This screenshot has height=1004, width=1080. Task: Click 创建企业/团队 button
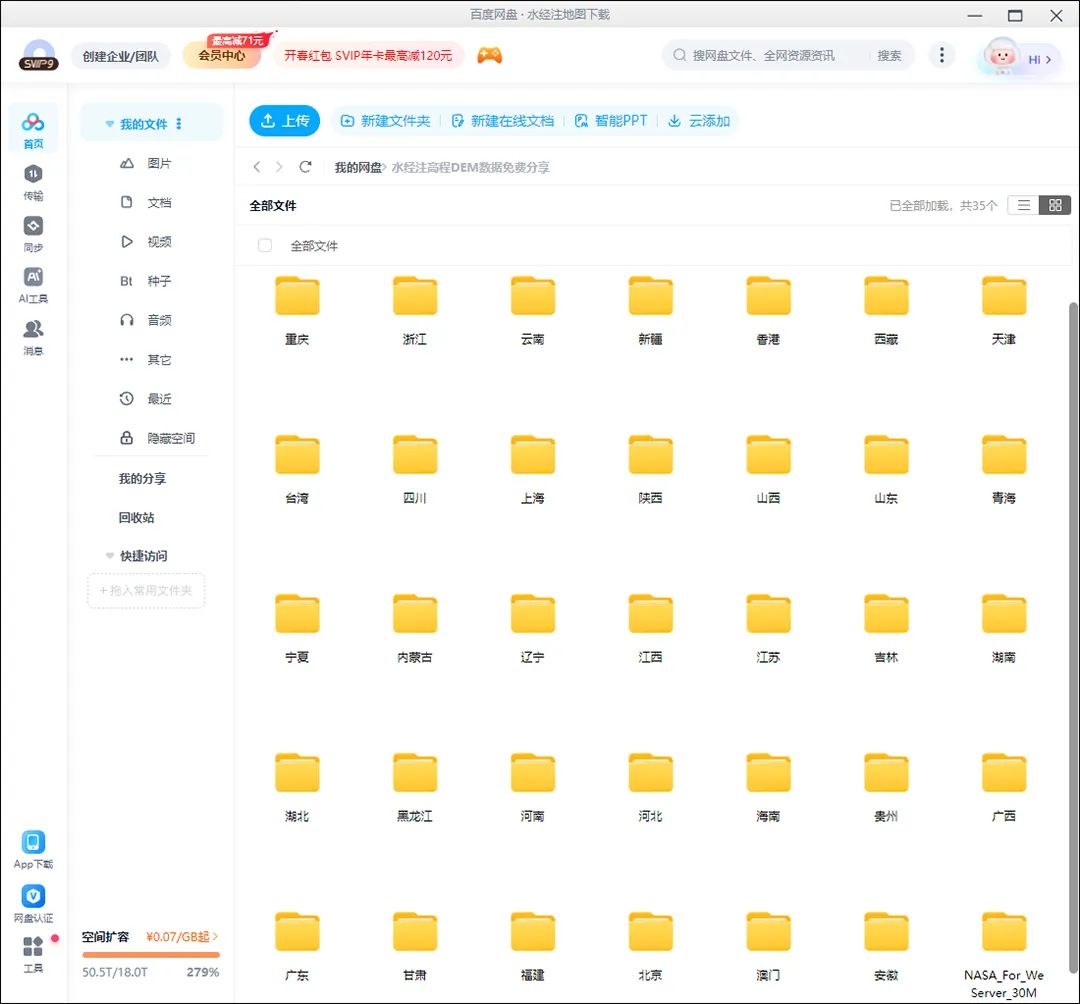tap(121, 56)
